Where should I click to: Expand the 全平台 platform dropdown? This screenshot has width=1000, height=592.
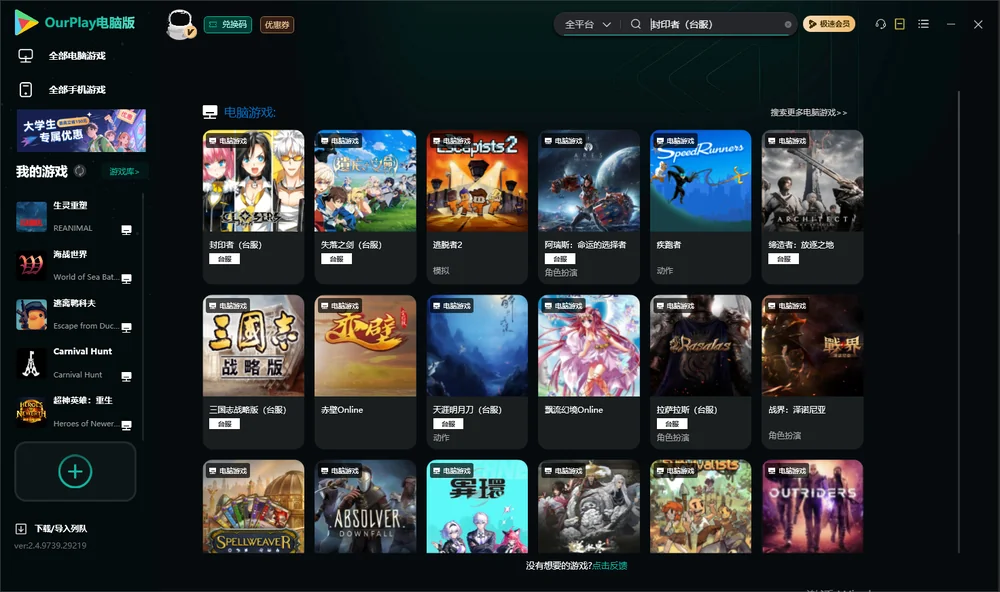(587, 24)
